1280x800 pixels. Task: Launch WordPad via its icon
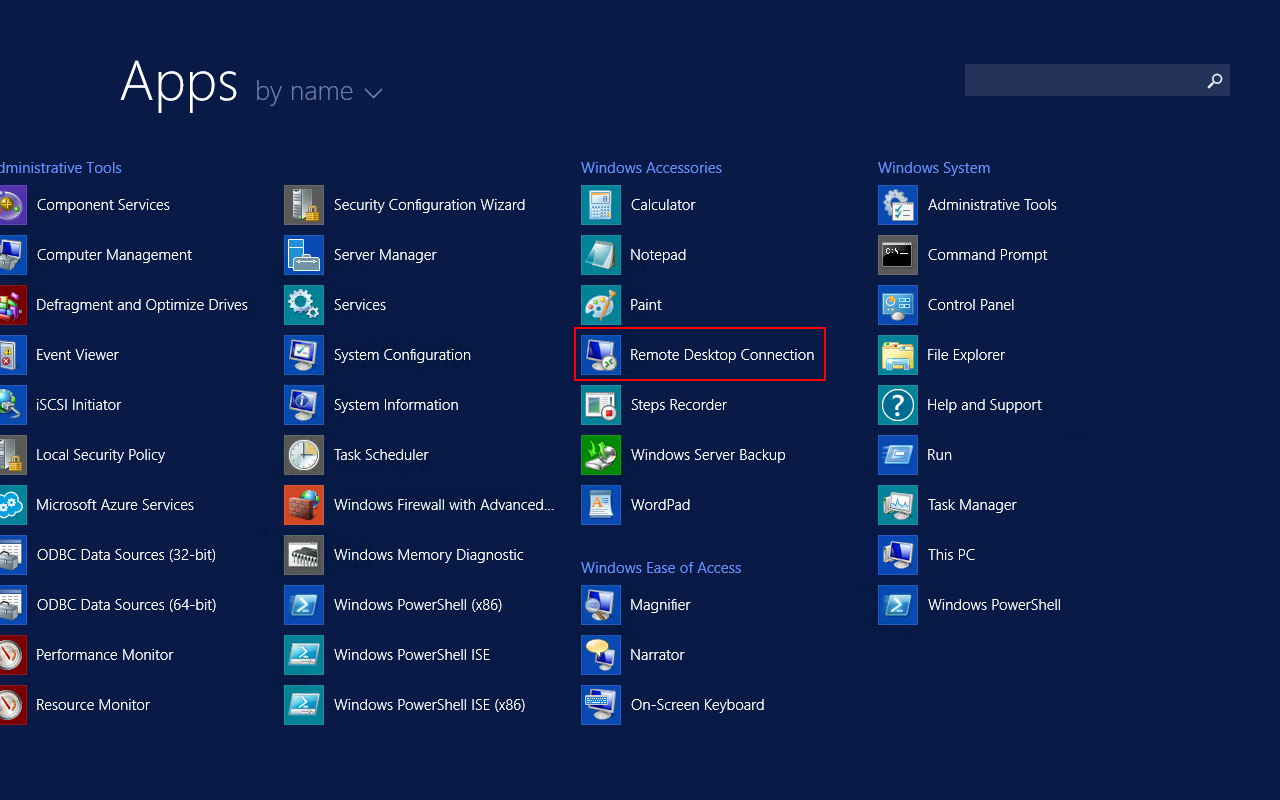(x=601, y=505)
